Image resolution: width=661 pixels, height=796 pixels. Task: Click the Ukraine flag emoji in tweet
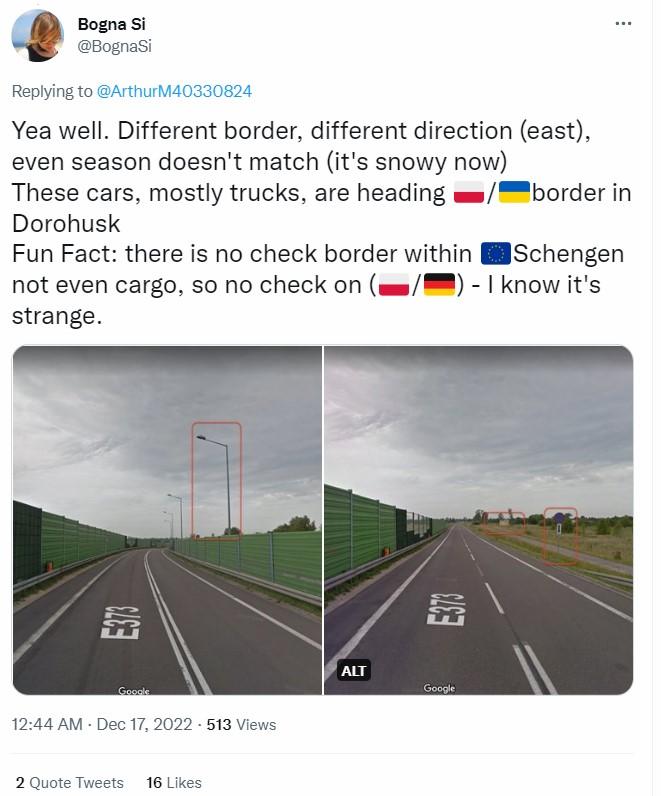pos(514,193)
